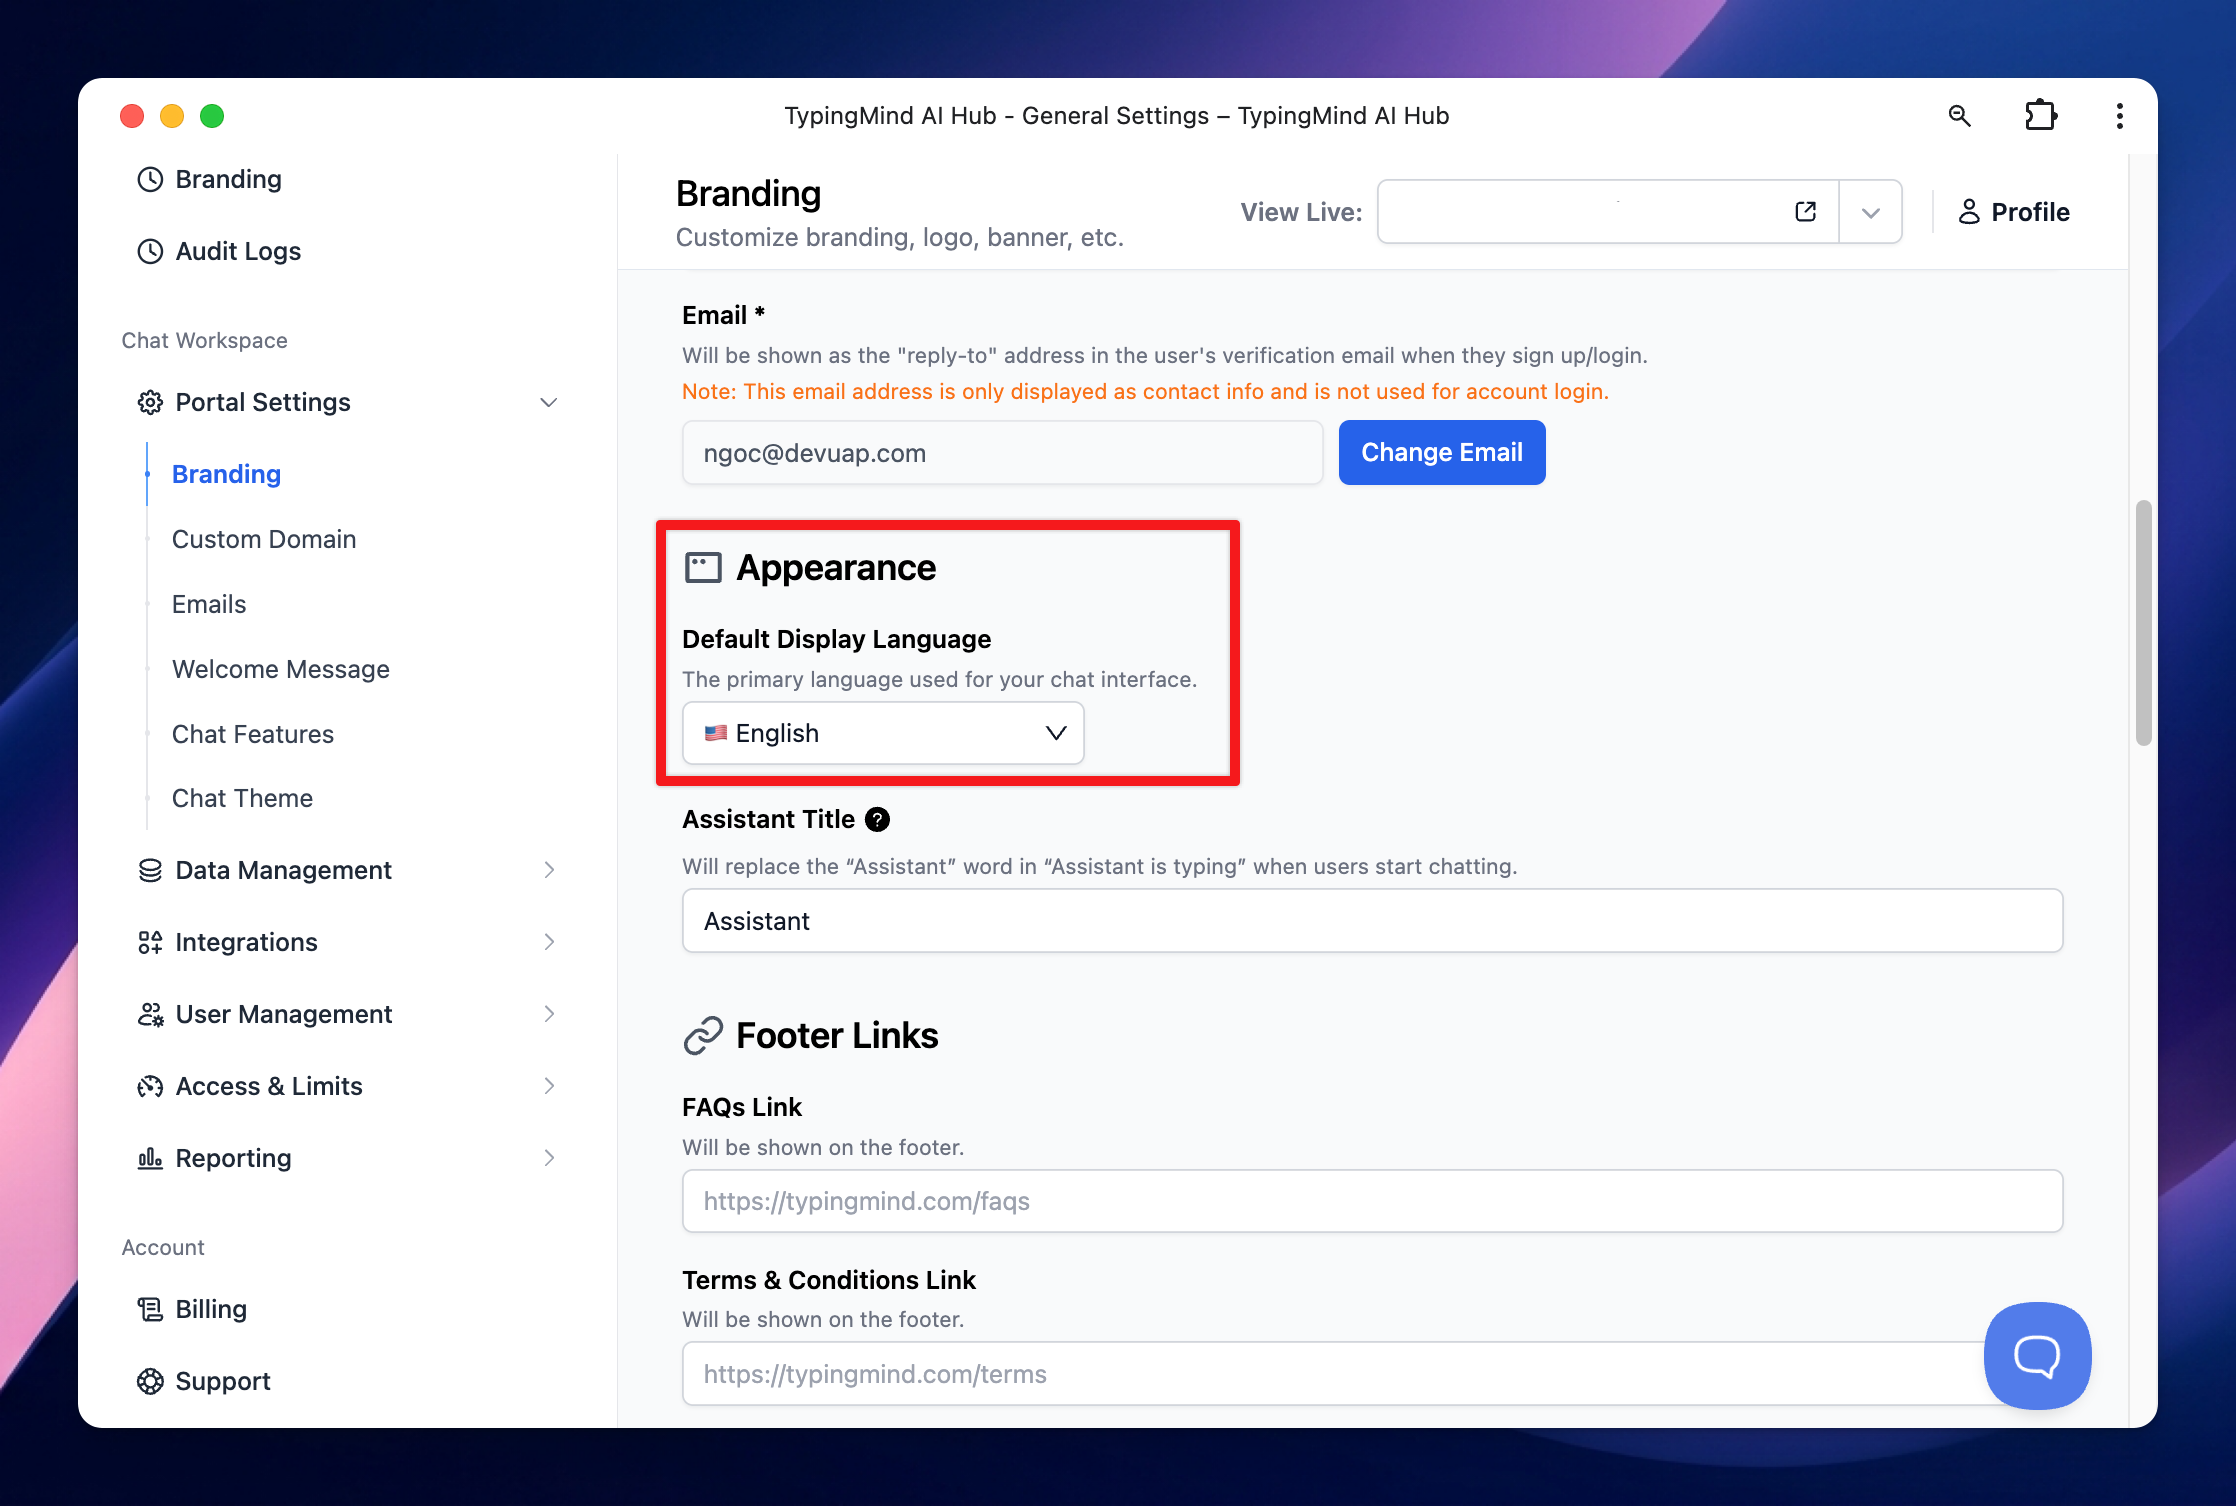This screenshot has height=1506, width=2236.
Task: Open the Chat Theme page
Action: pos(242,798)
